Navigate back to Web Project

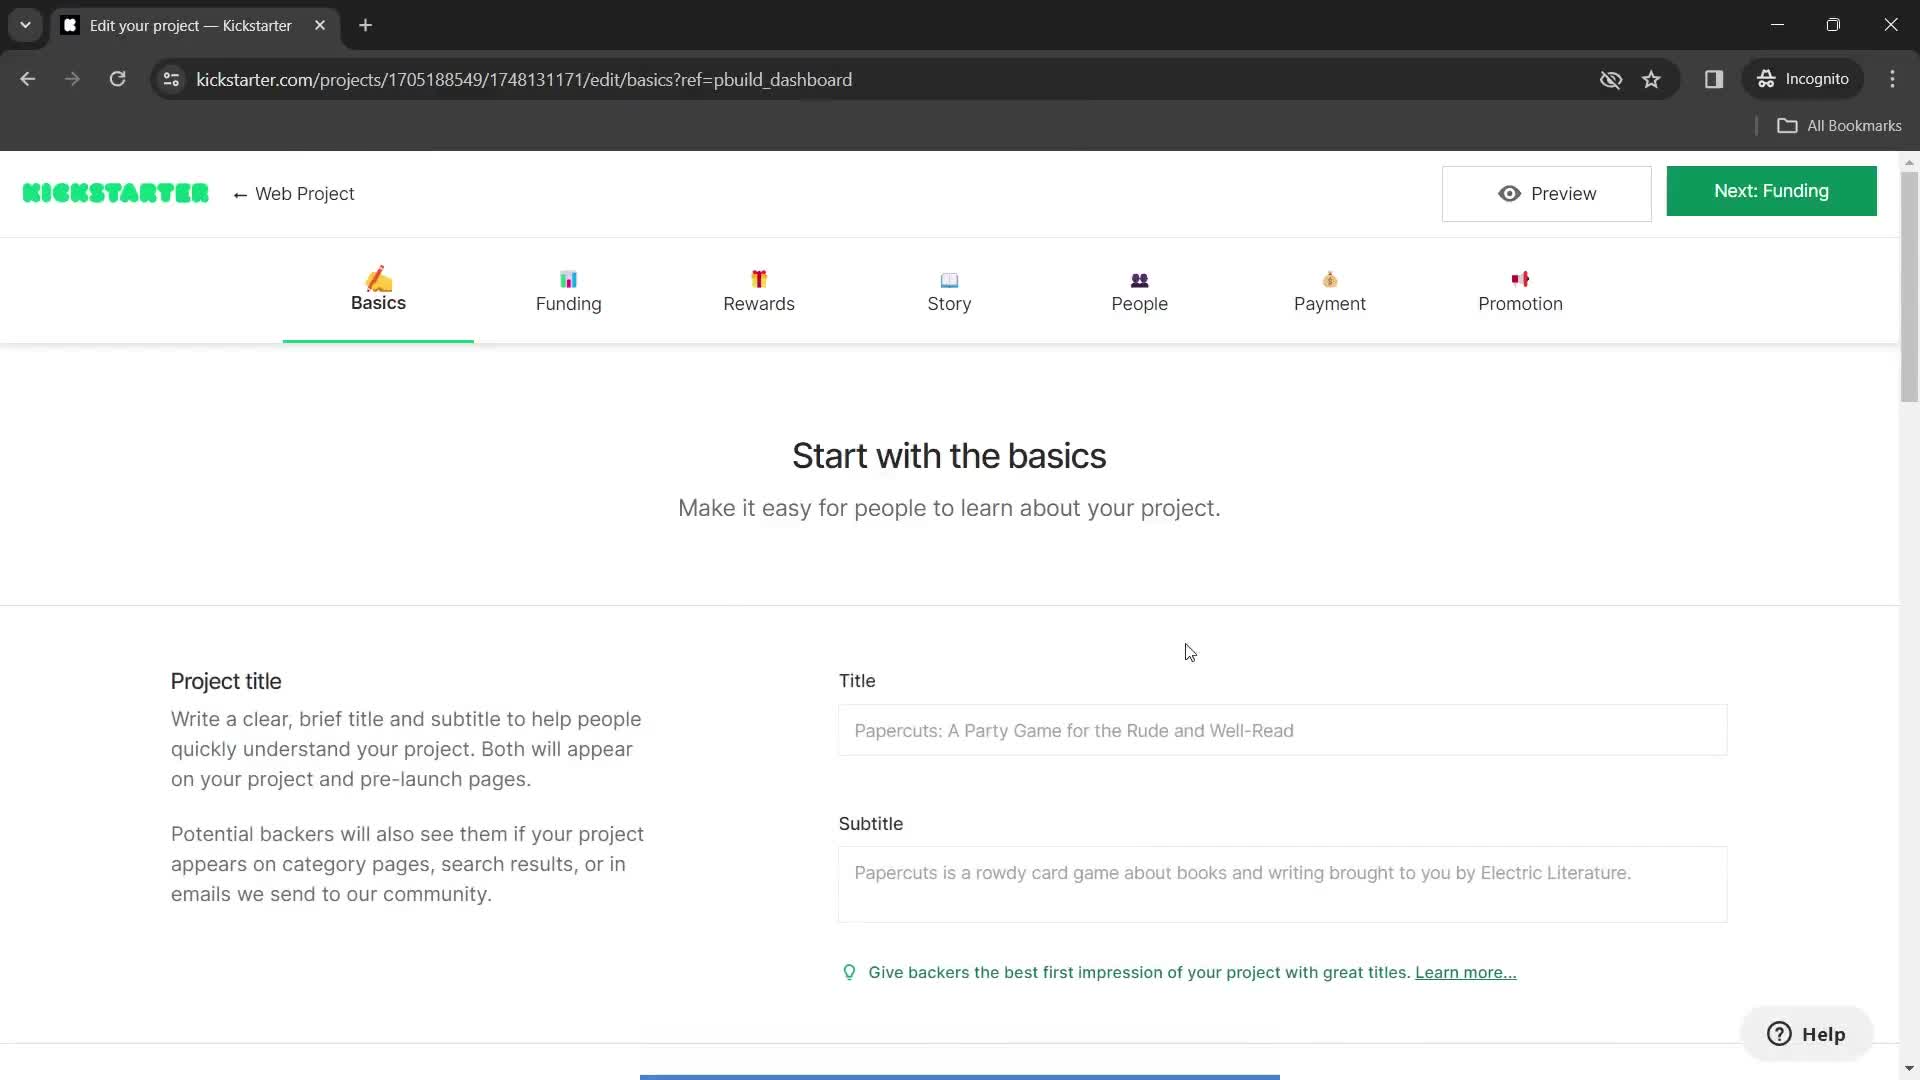[x=293, y=194]
